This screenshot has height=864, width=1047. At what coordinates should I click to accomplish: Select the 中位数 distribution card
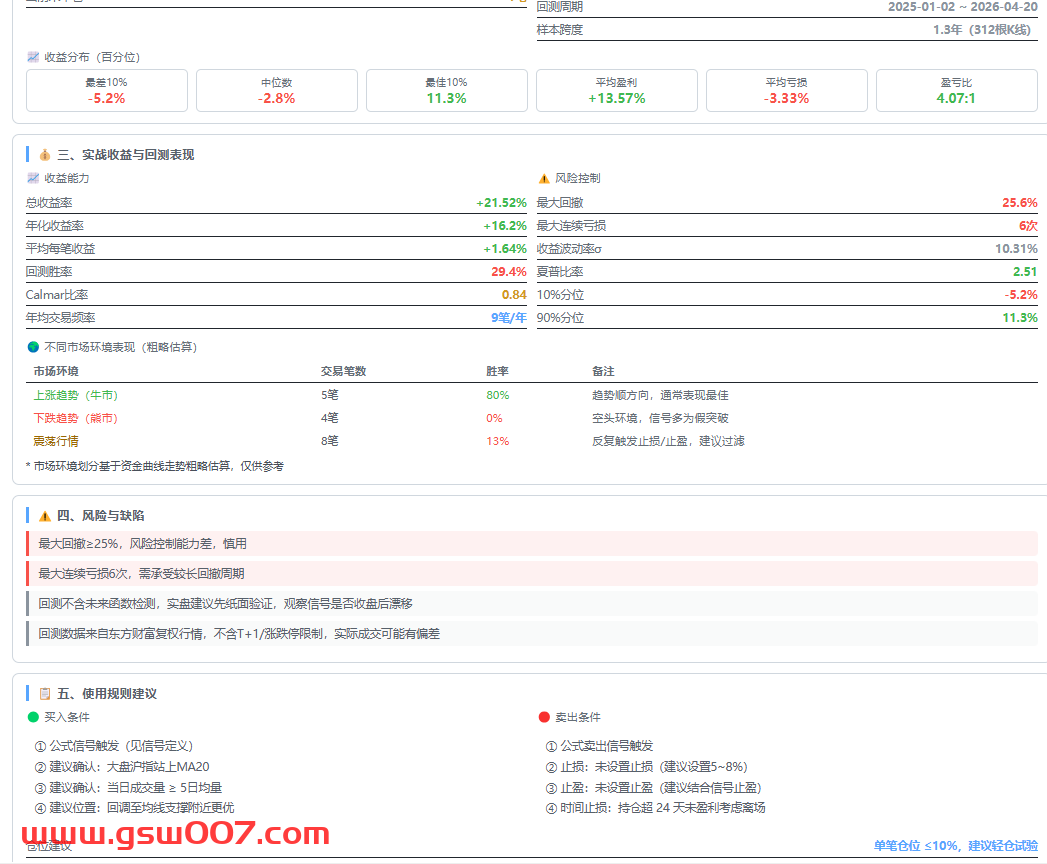[x=276, y=90]
